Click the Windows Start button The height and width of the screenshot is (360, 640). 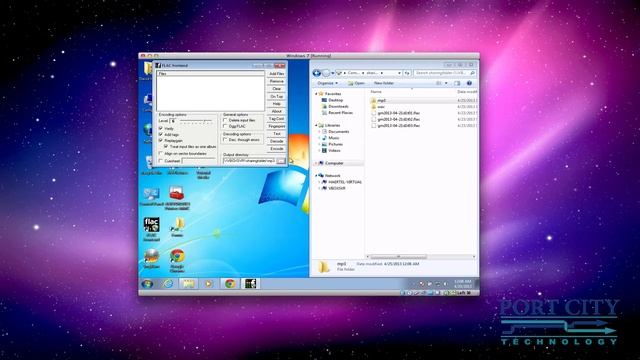click(x=147, y=284)
